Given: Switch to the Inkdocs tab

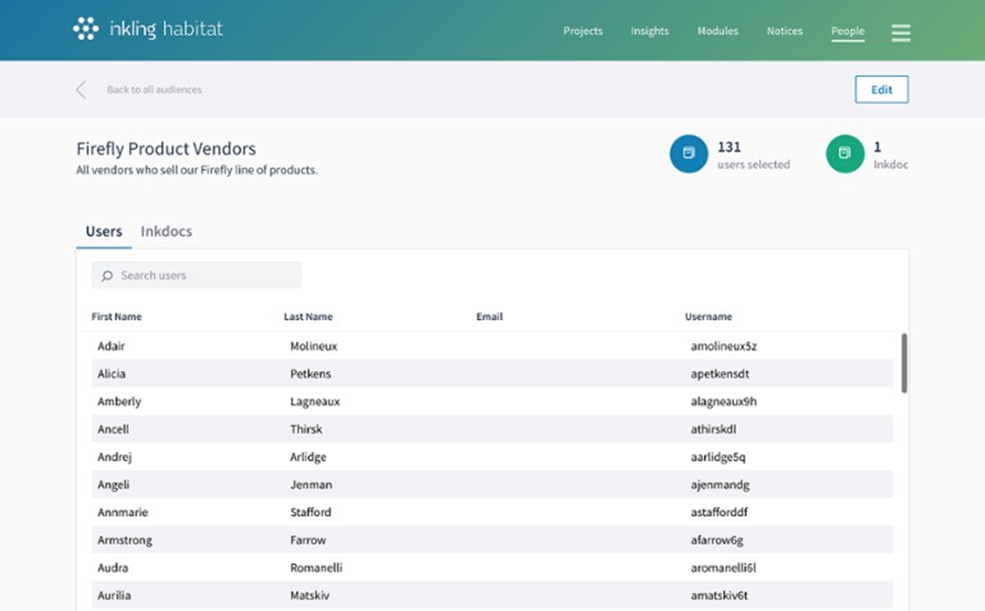Looking at the screenshot, I should click(166, 231).
